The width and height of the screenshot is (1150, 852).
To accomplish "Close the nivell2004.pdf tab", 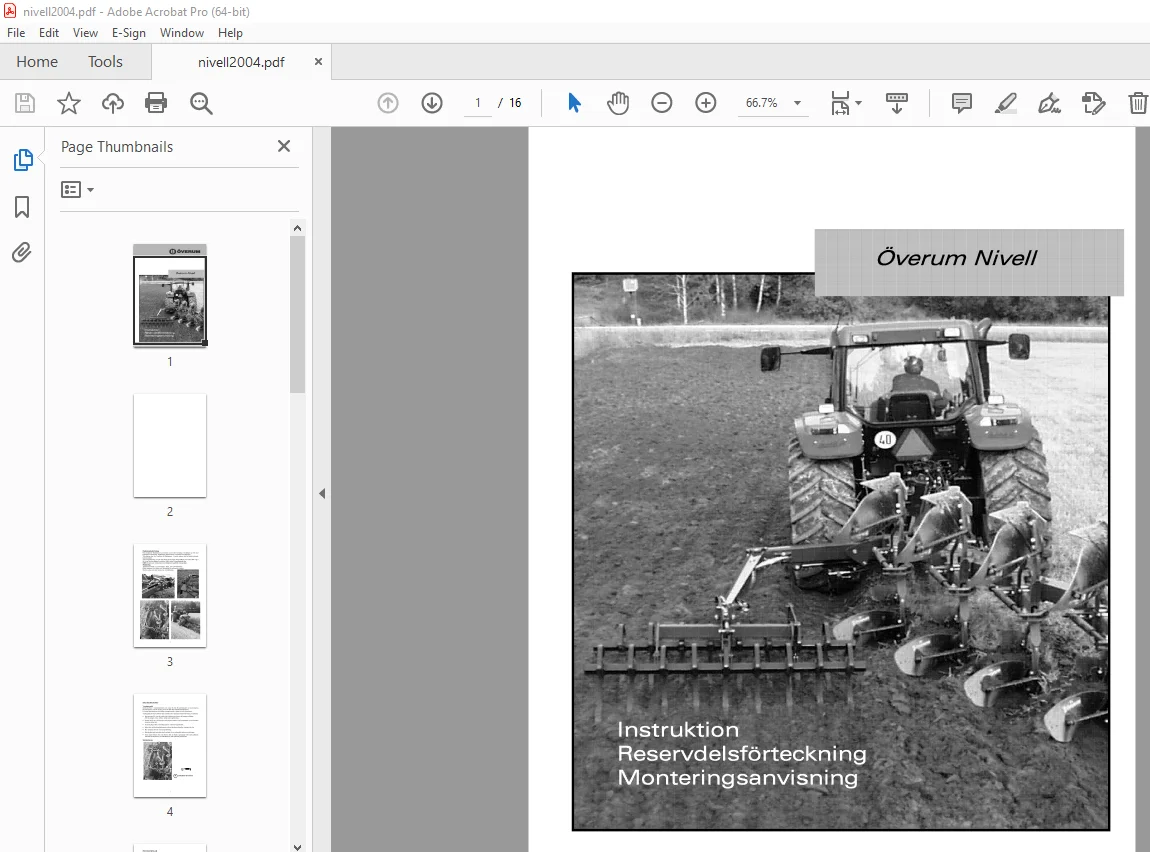I will (318, 62).
